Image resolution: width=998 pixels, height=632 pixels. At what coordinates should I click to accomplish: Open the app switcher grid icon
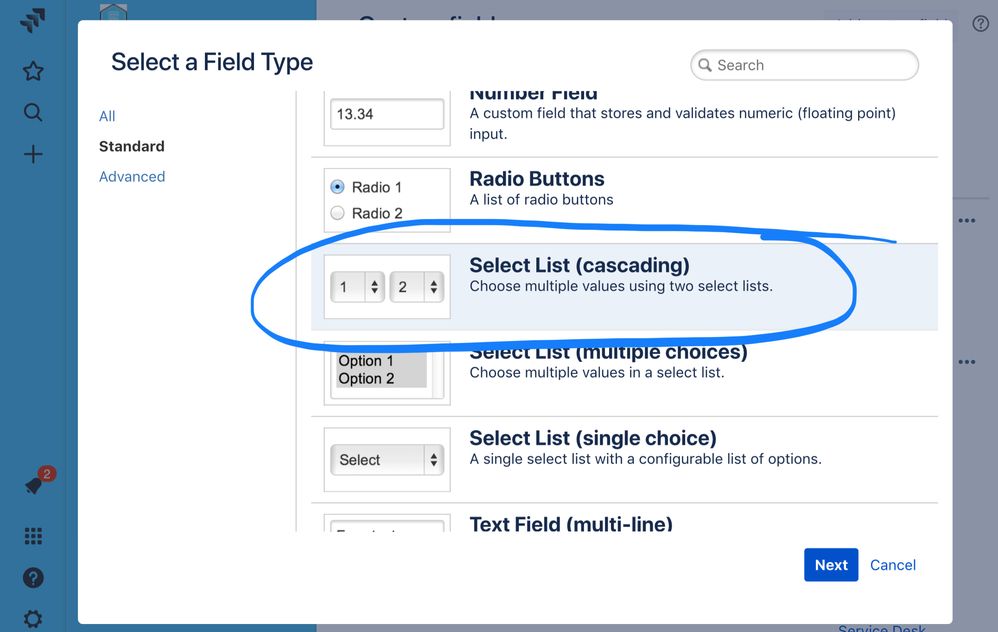click(x=33, y=536)
